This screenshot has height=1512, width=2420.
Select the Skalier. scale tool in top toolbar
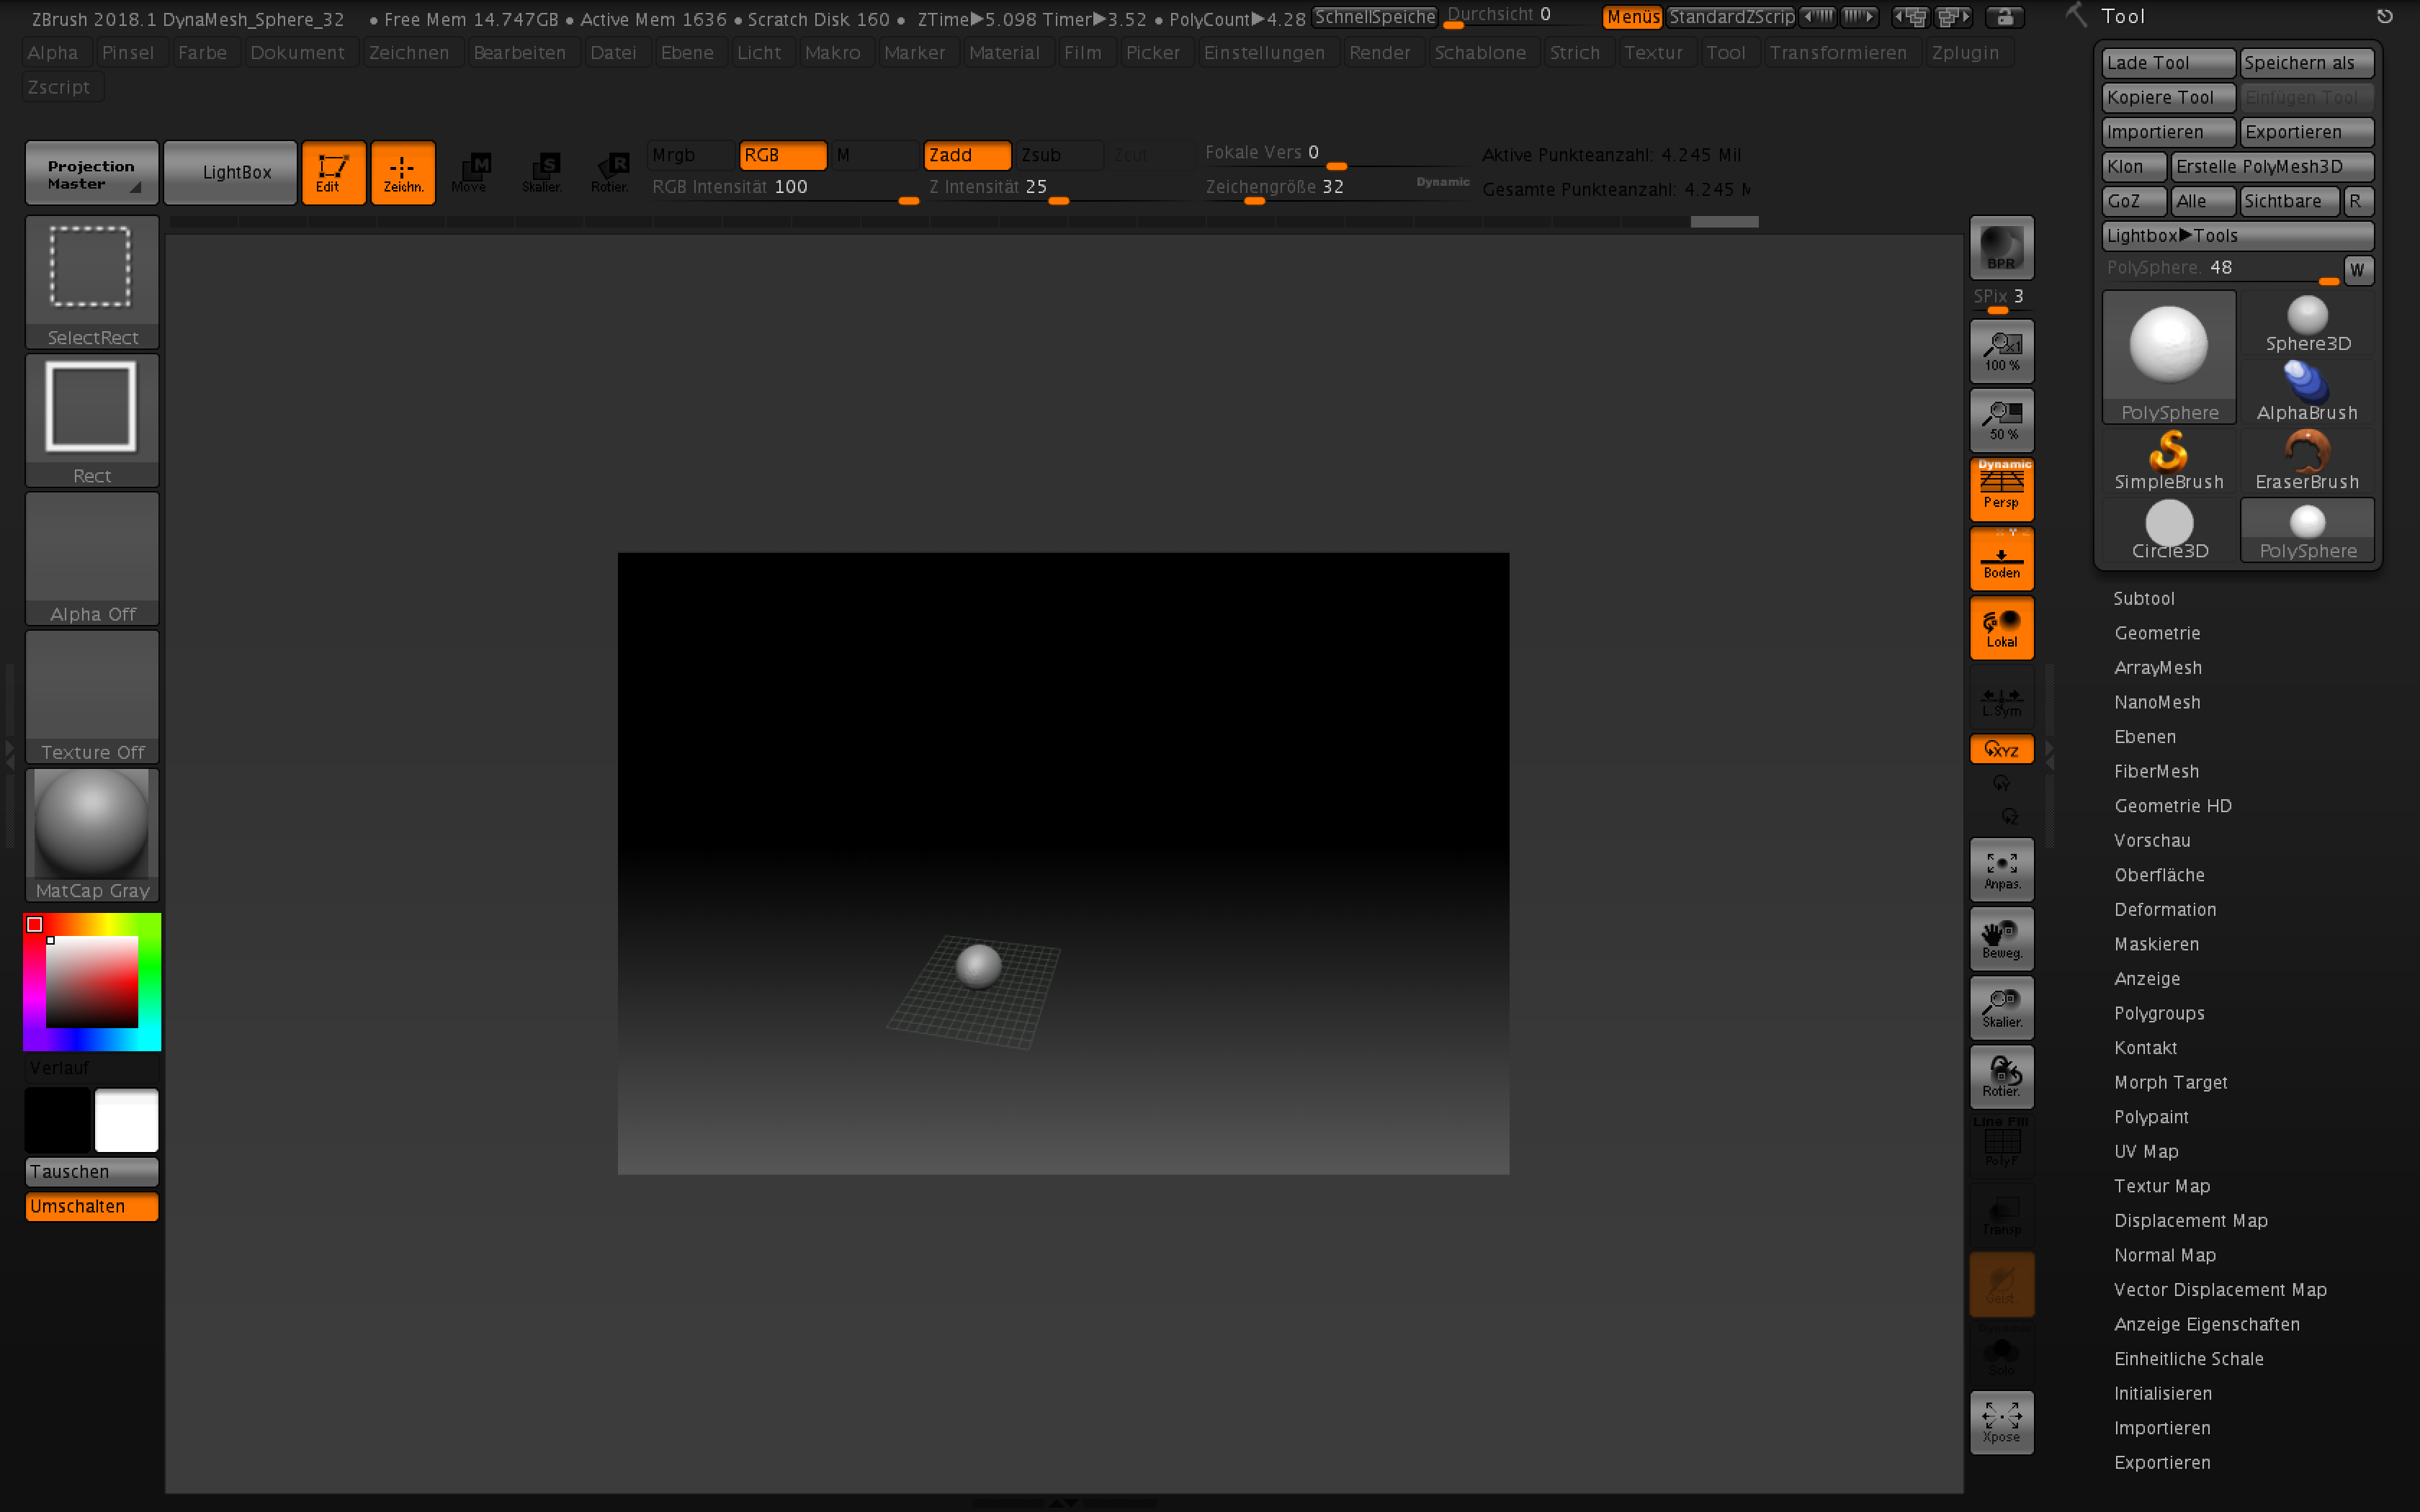pos(541,173)
